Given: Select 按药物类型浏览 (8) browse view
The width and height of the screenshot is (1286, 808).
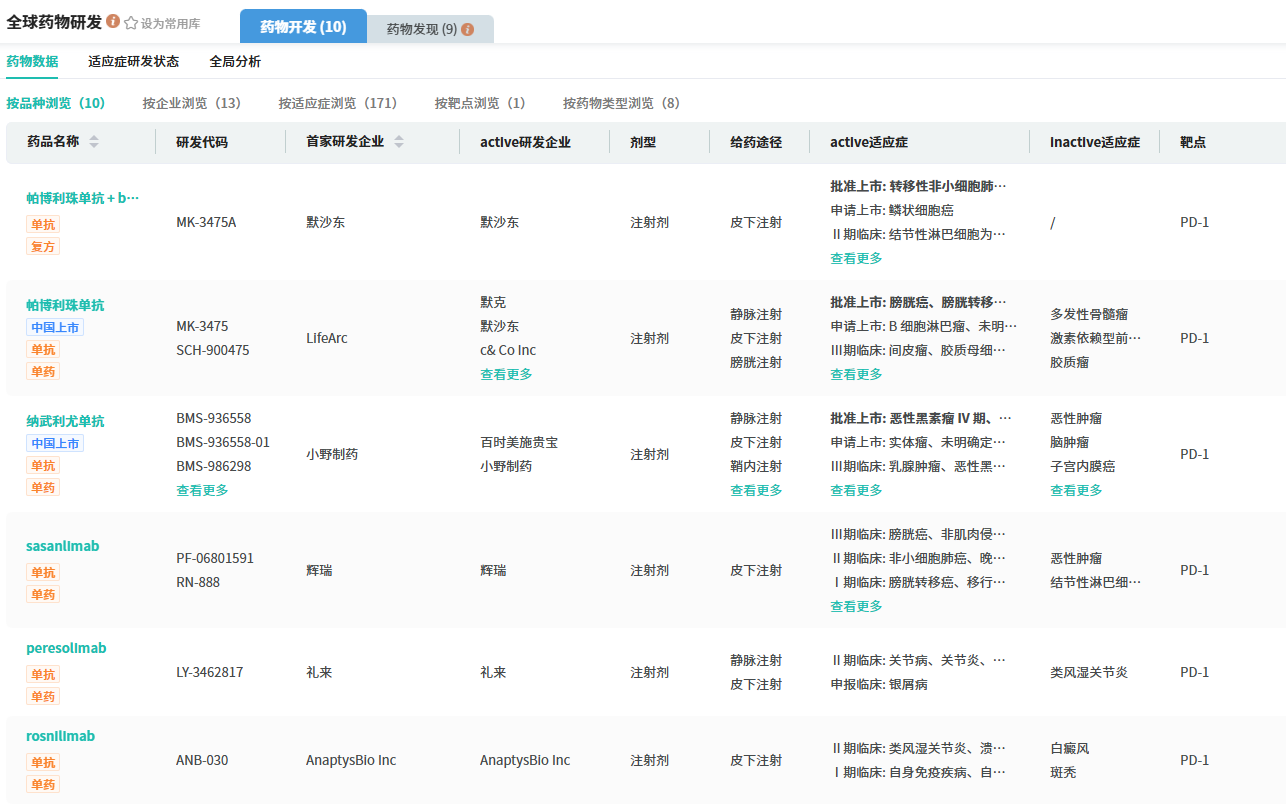Looking at the screenshot, I should (x=620, y=103).
